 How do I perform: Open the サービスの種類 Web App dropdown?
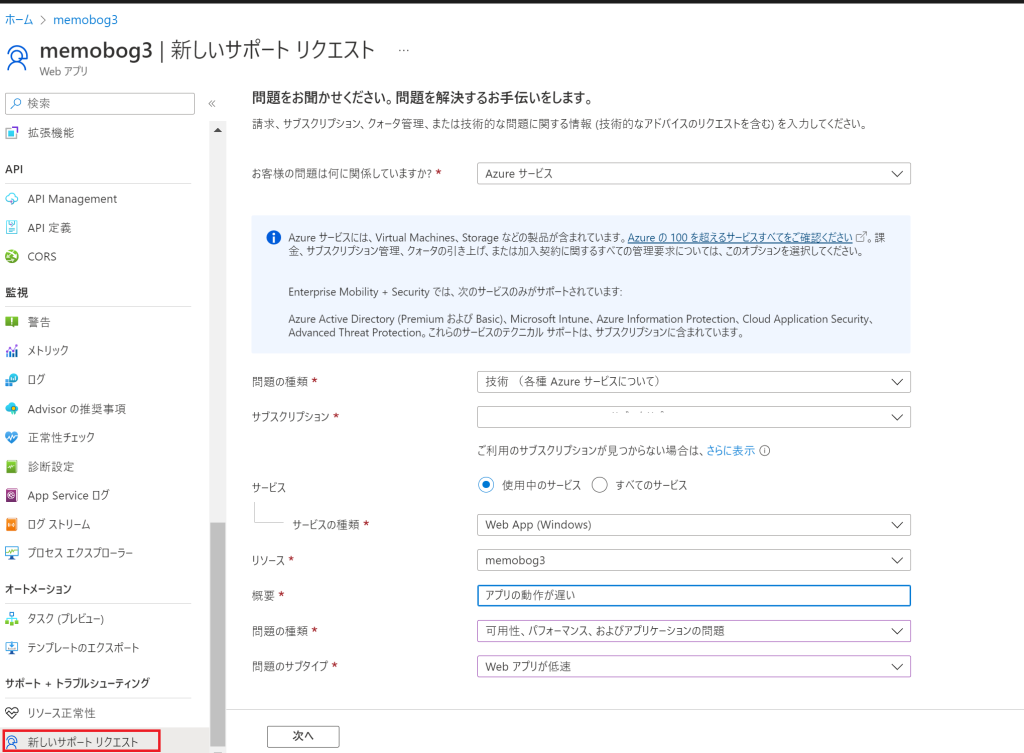[x=694, y=524]
